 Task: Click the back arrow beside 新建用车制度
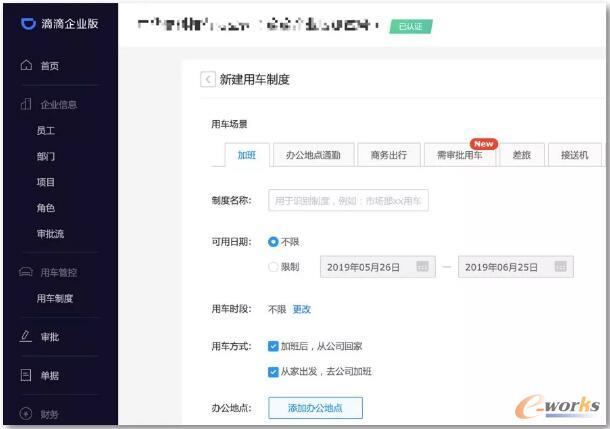tap(208, 80)
